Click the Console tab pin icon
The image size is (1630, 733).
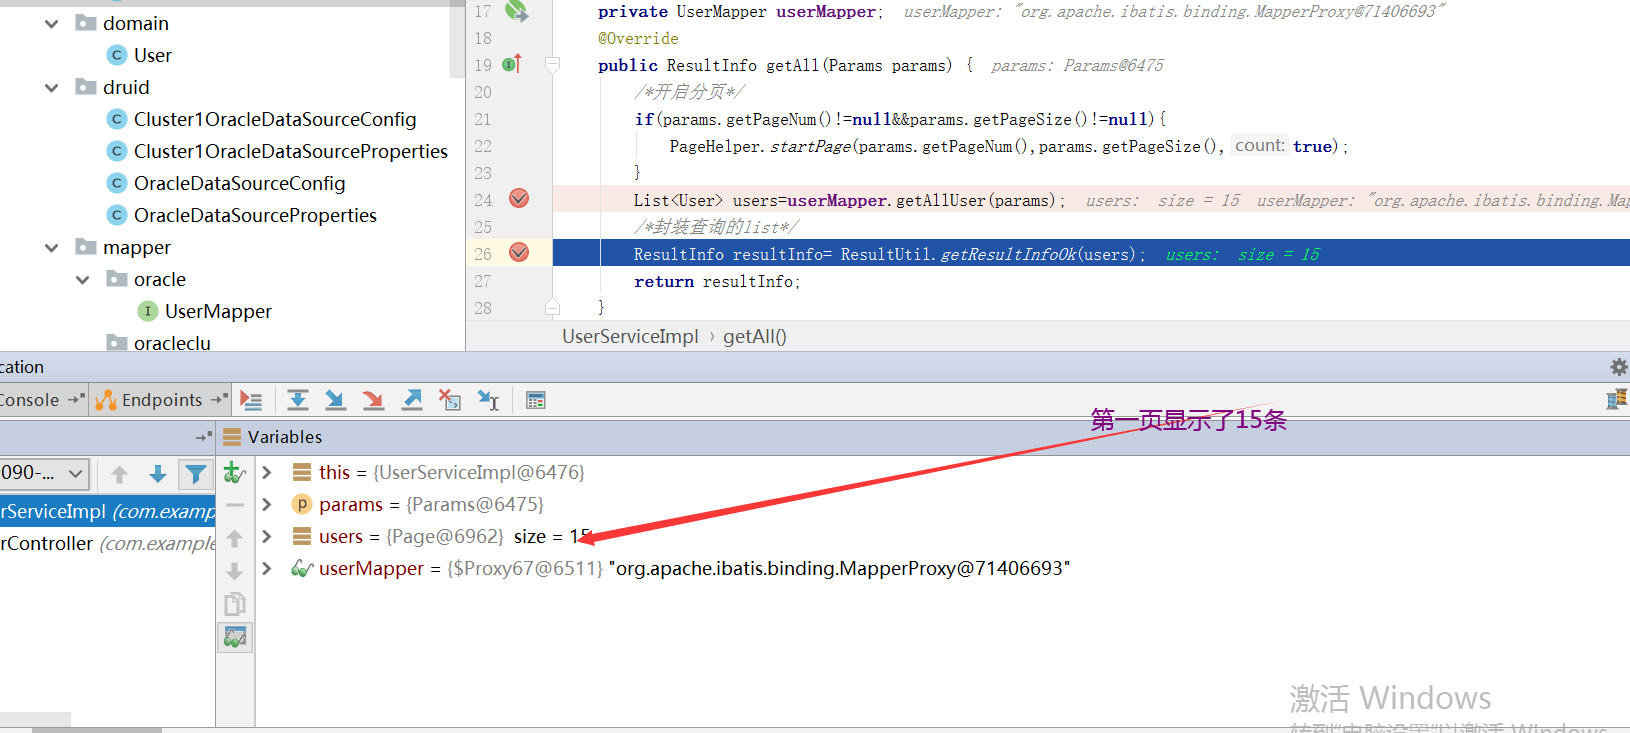tap(76, 399)
